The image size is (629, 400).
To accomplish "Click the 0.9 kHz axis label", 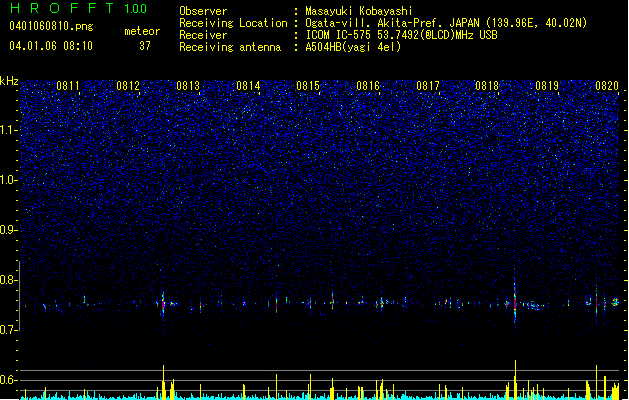I will [x=8, y=230].
